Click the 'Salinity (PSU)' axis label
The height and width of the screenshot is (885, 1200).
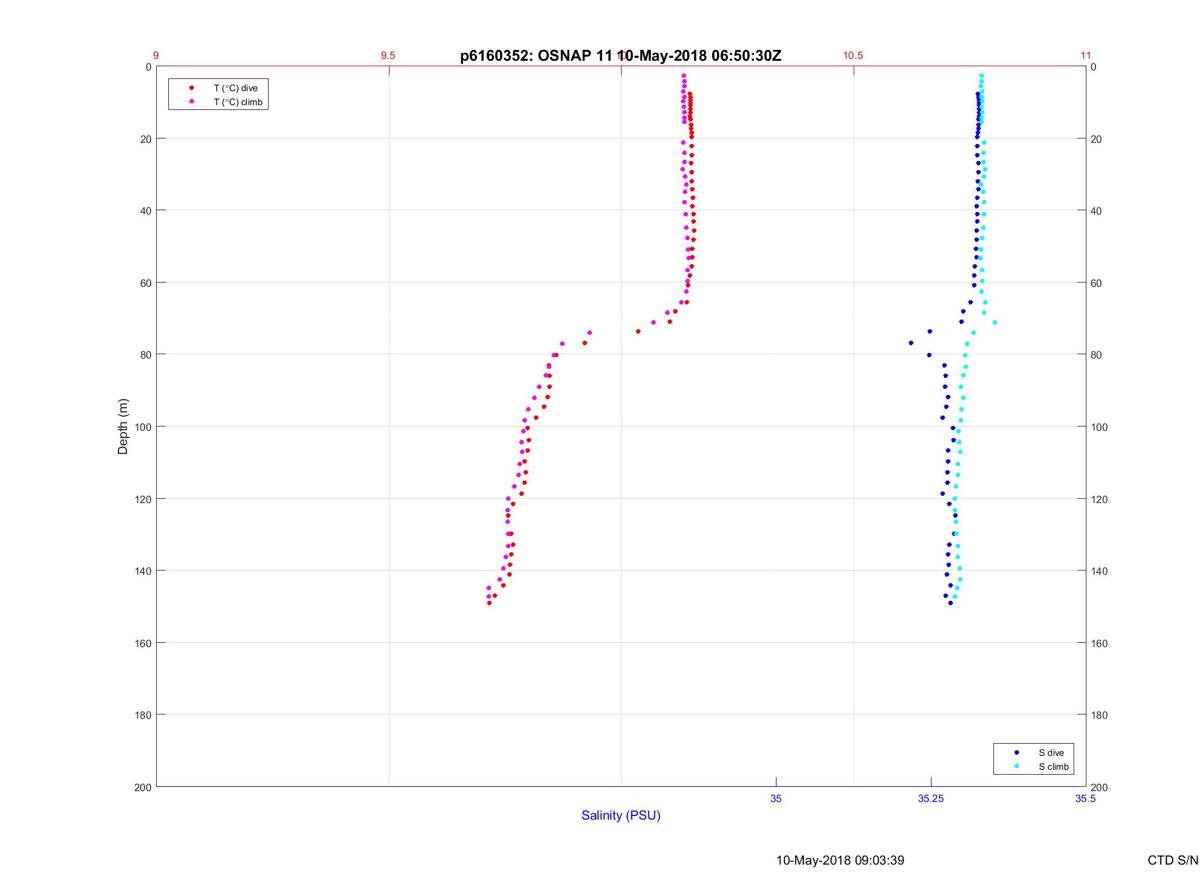pyautogui.click(x=621, y=816)
